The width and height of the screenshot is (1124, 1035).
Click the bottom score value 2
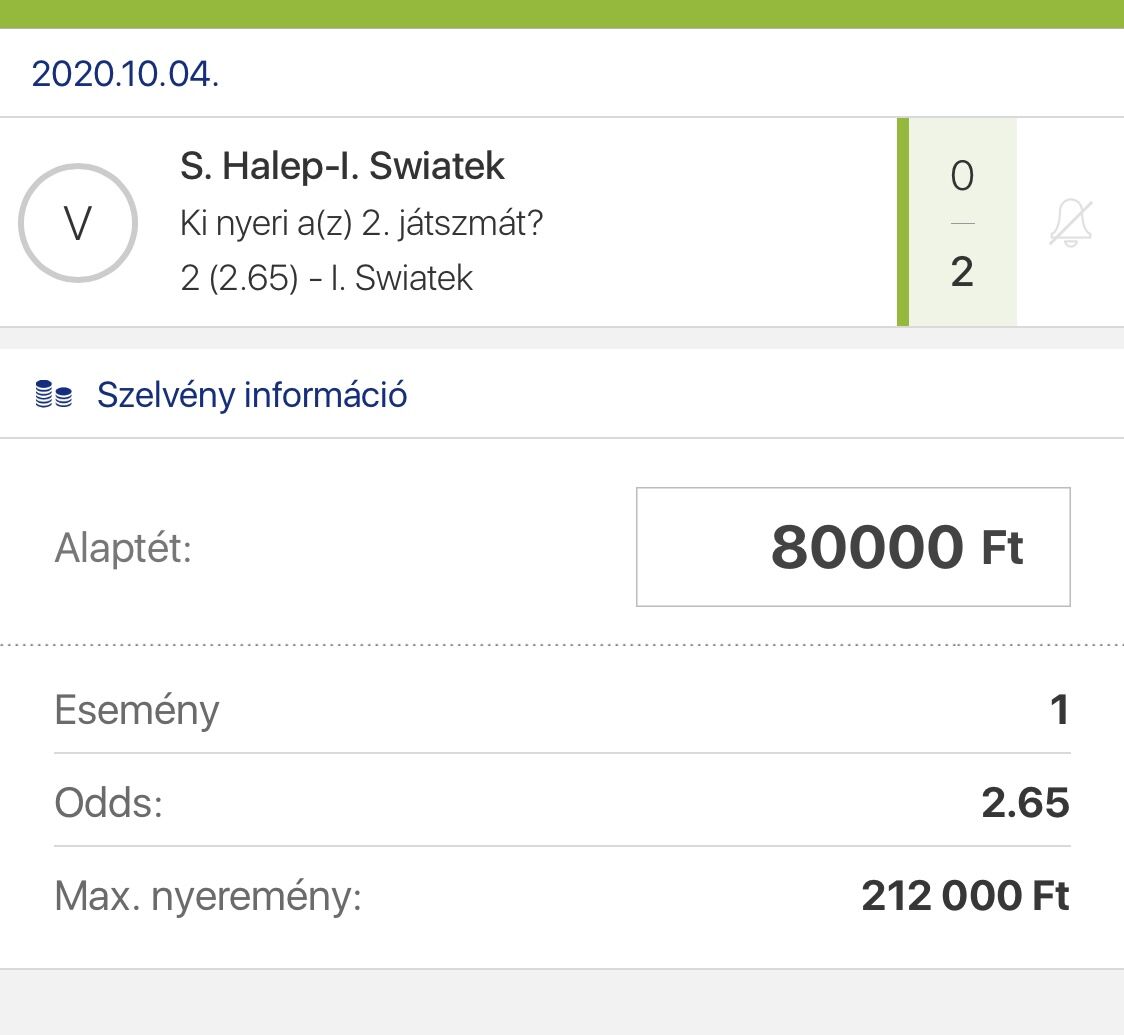(x=962, y=271)
